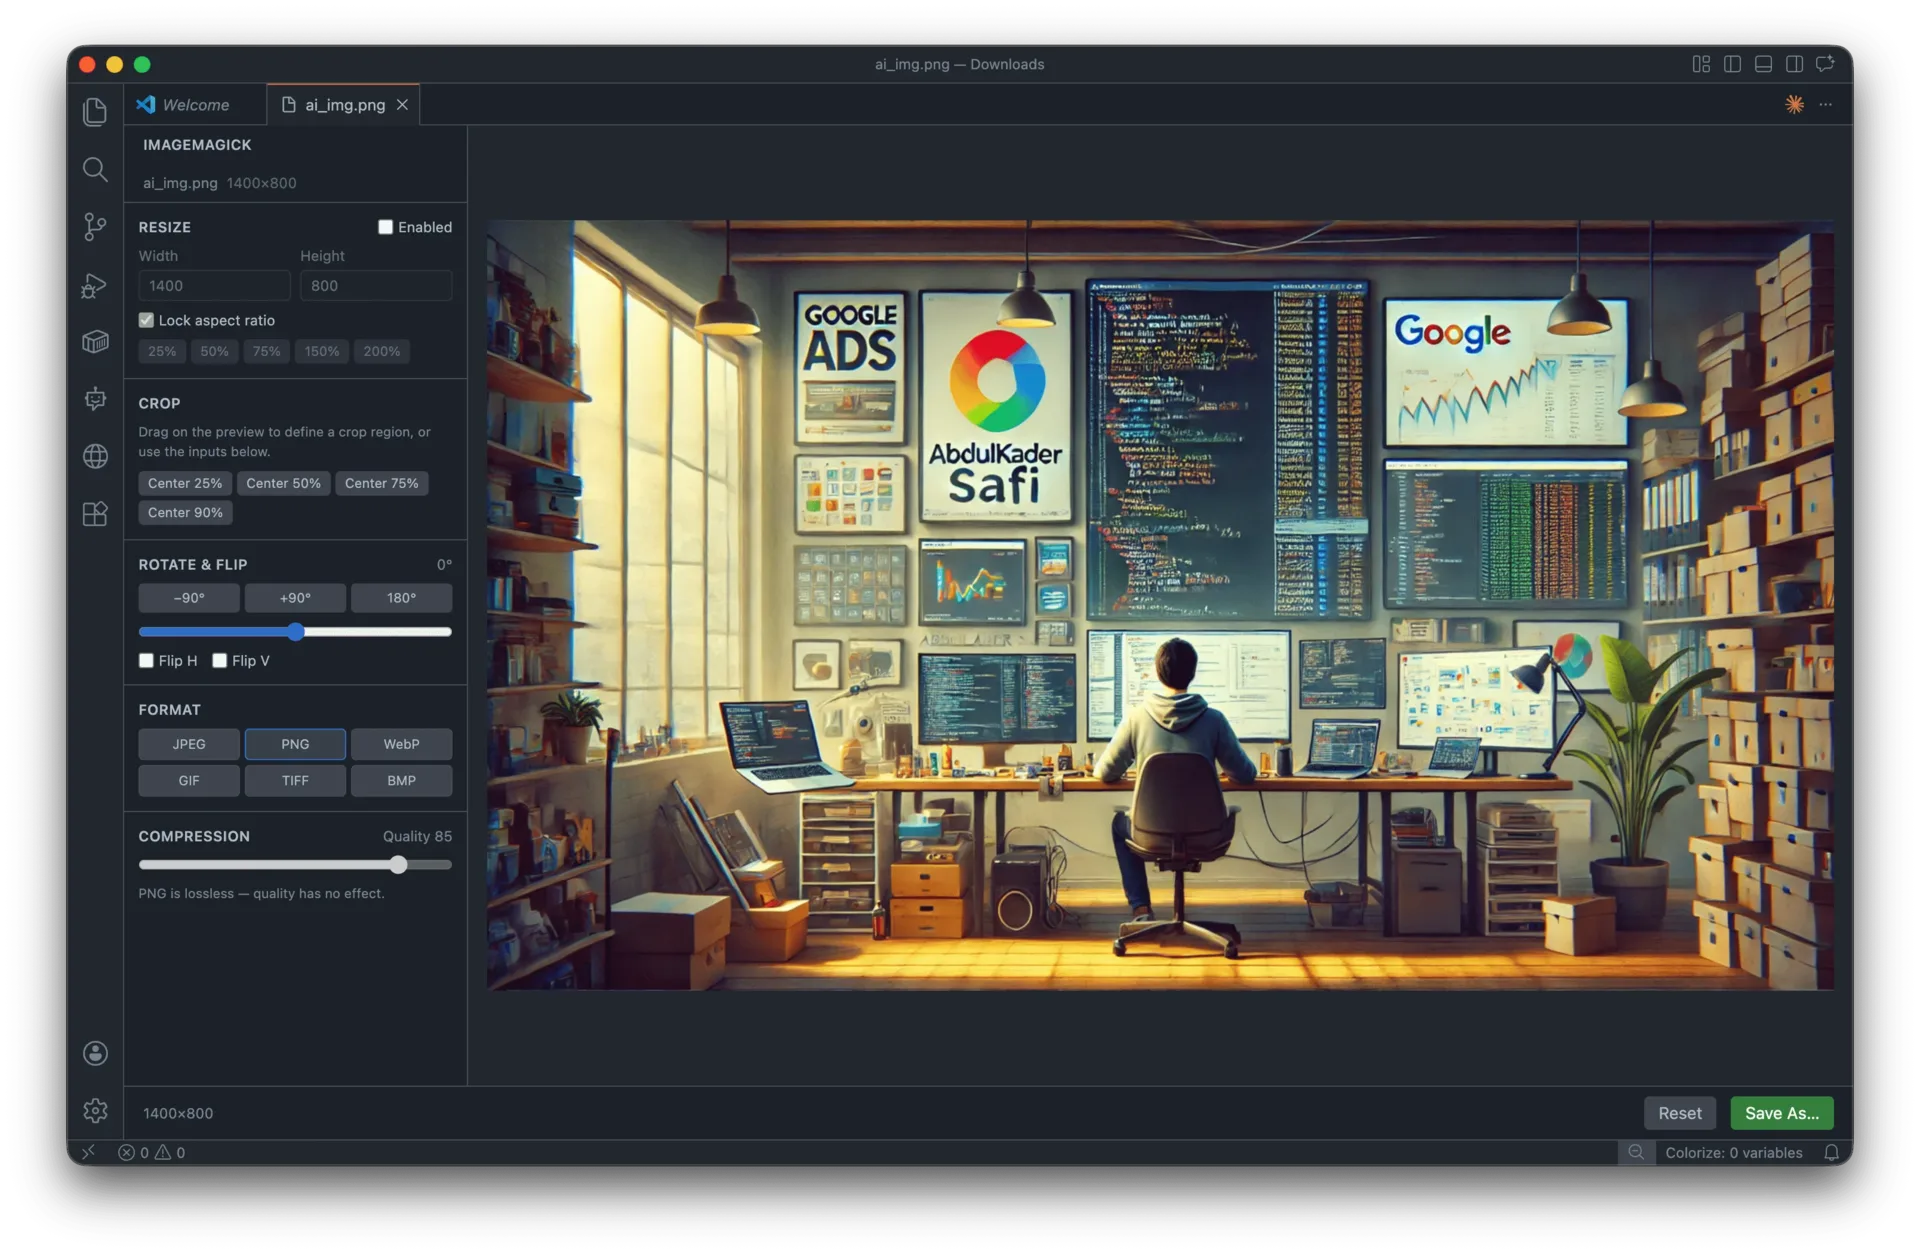The height and width of the screenshot is (1254, 1920).
Task: Click the Customize Layout title bar icon
Action: (1701, 64)
